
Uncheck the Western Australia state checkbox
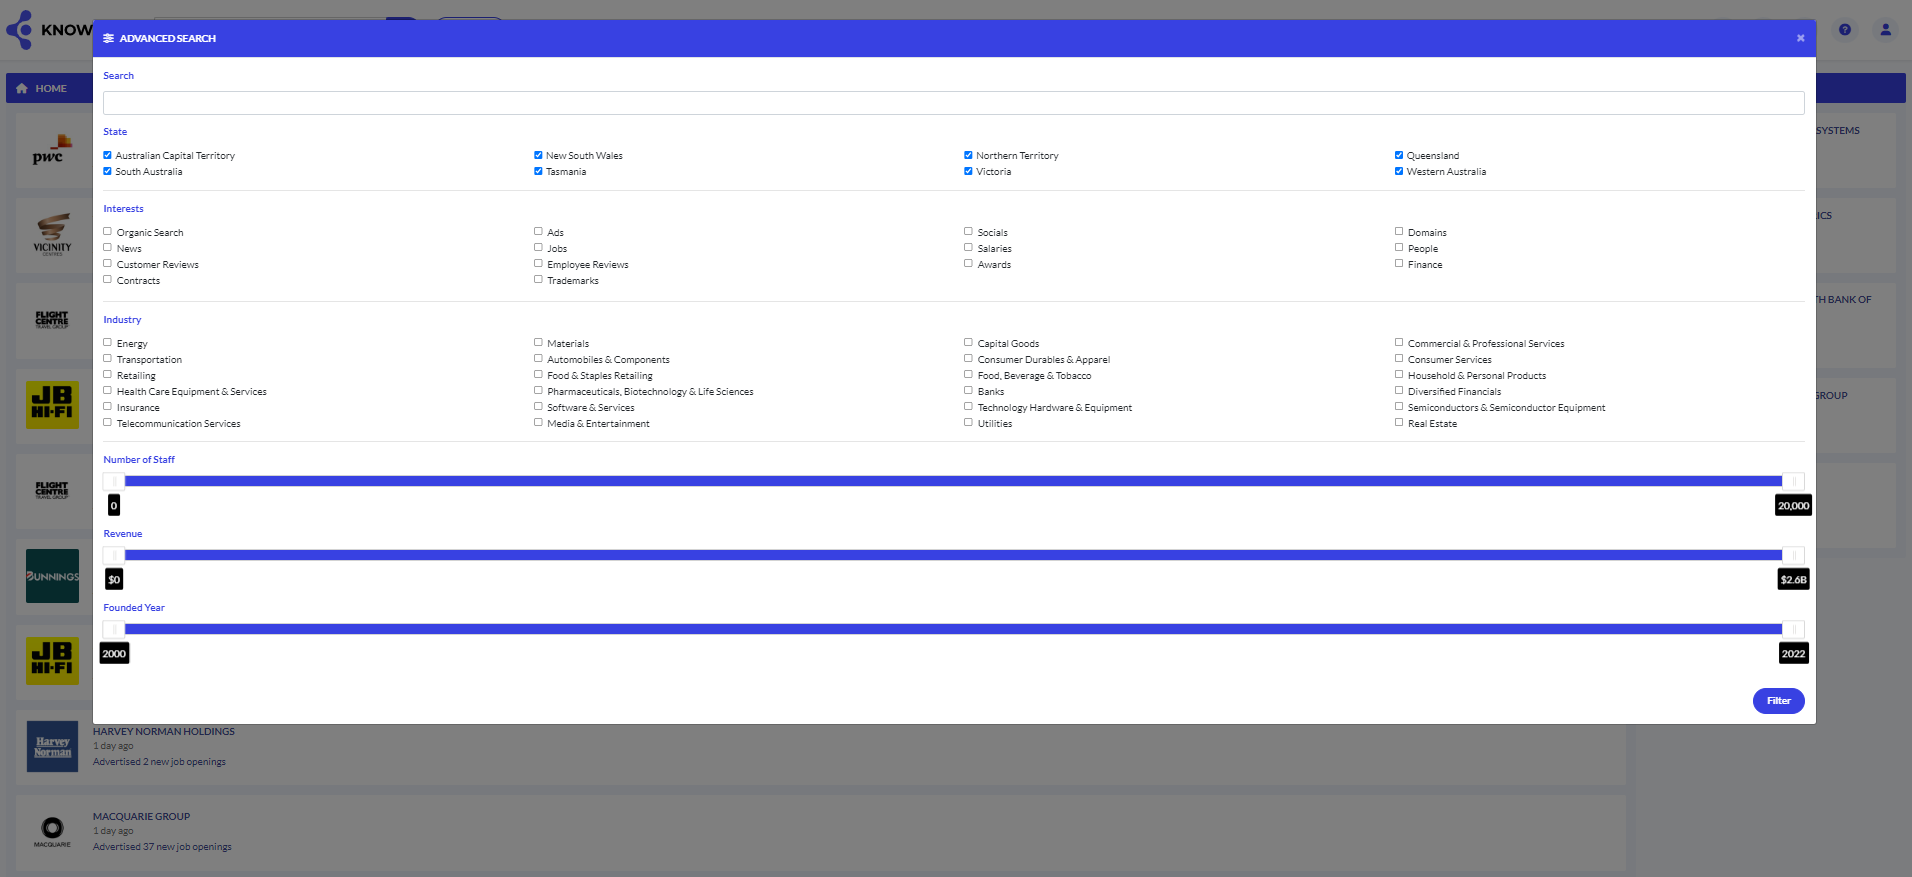(1399, 171)
